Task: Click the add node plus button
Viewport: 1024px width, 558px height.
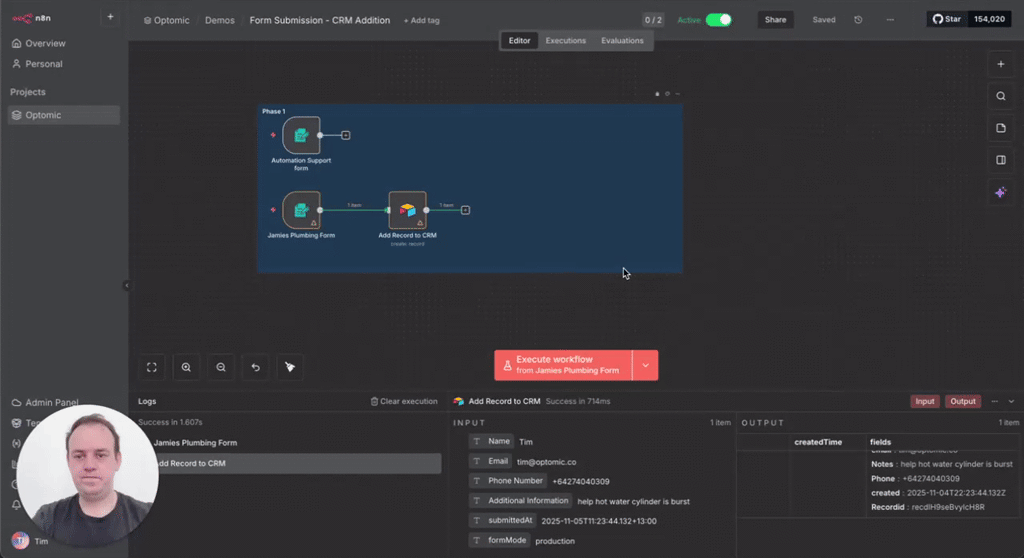Action: (x=1000, y=64)
